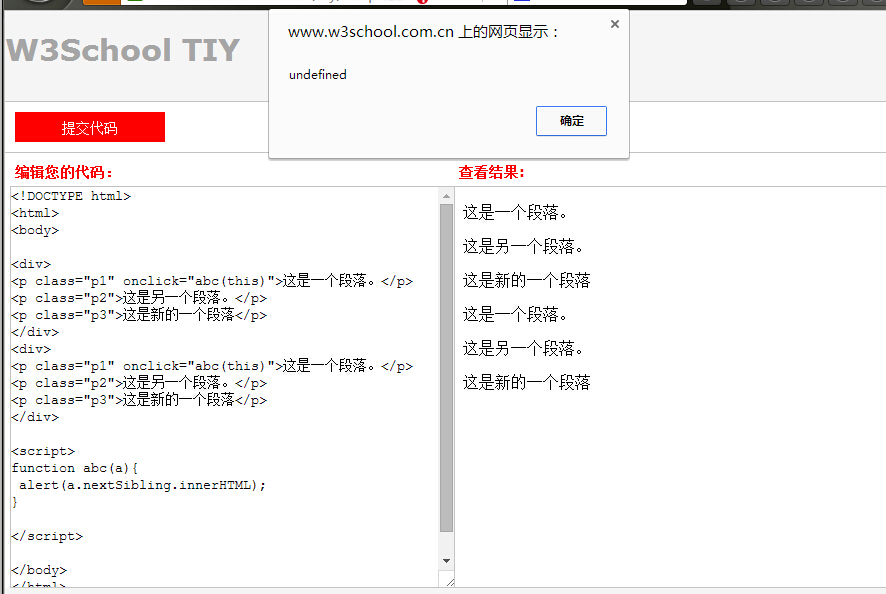Click the 编辑您的代码 label
This screenshot has height=594, width=886.
click(x=64, y=172)
